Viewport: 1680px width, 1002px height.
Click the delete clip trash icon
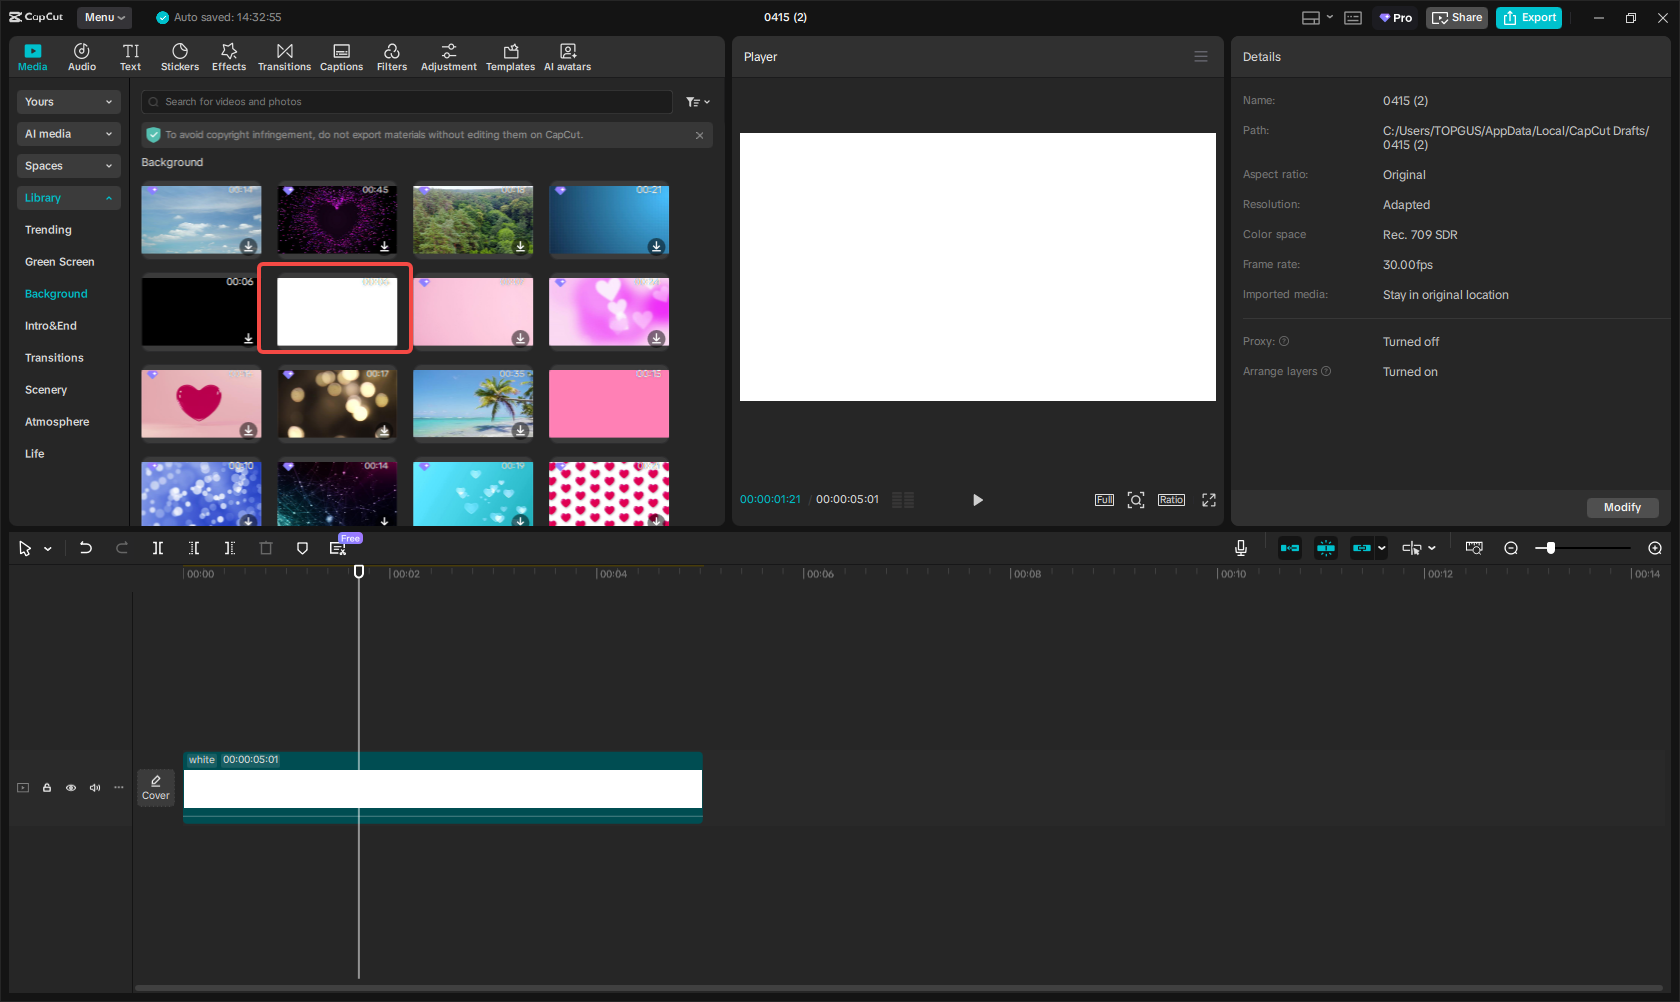tap(266, 548)
